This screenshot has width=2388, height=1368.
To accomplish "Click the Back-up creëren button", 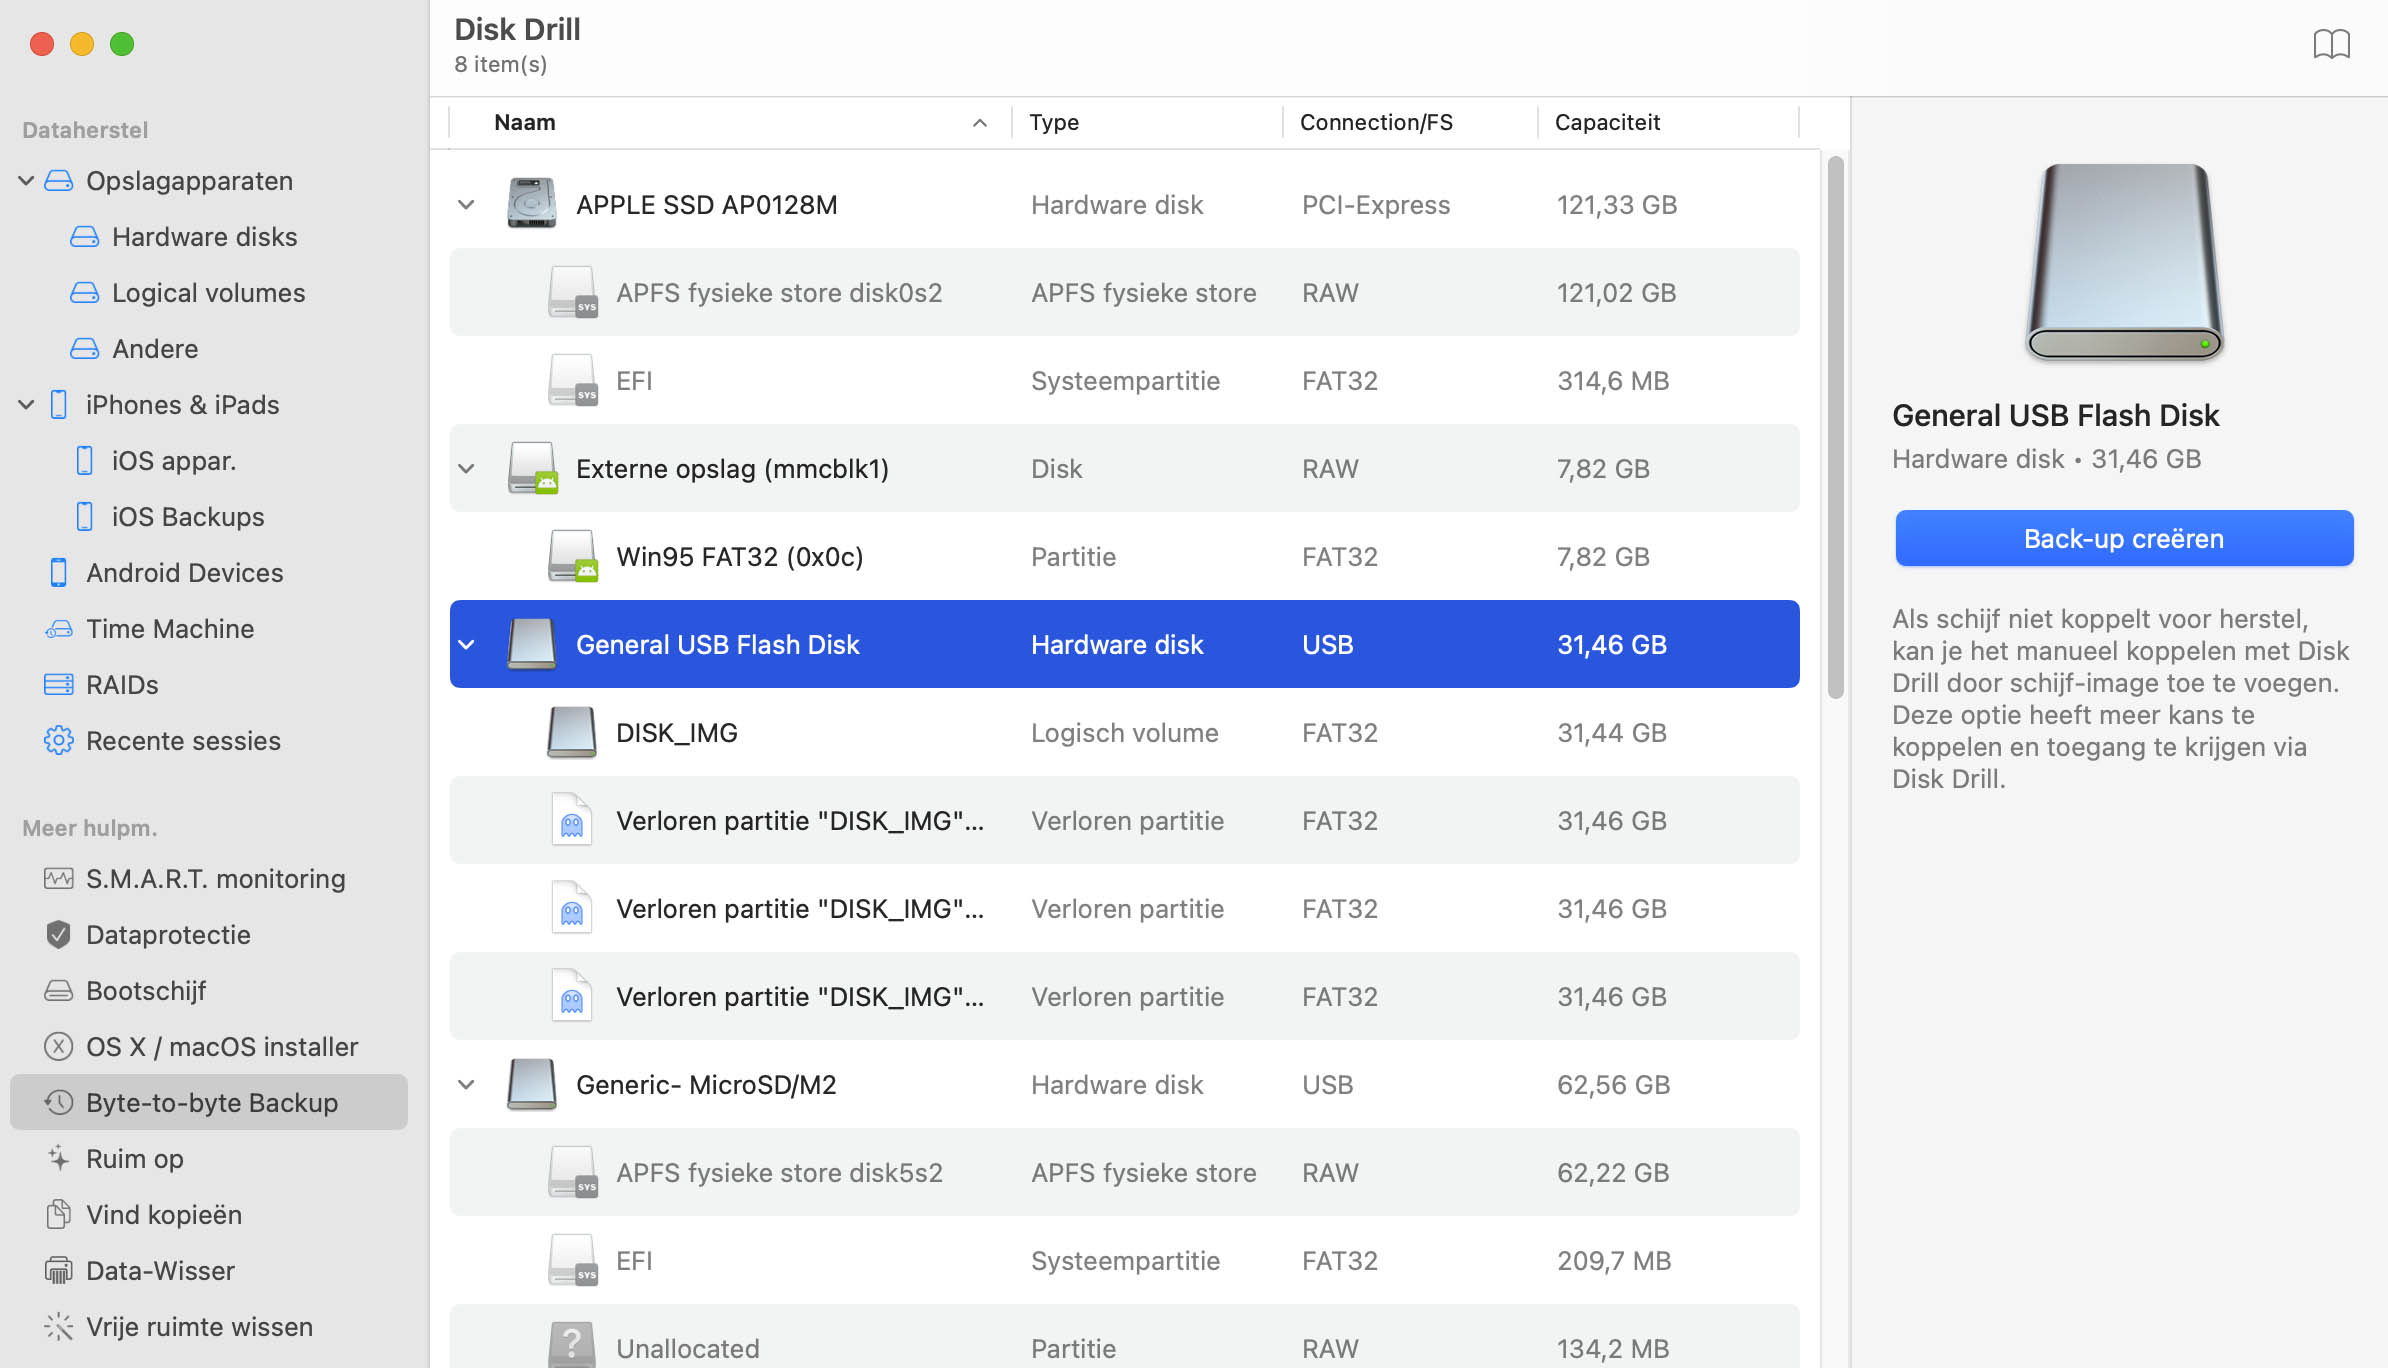I will tap(2124, 538).
